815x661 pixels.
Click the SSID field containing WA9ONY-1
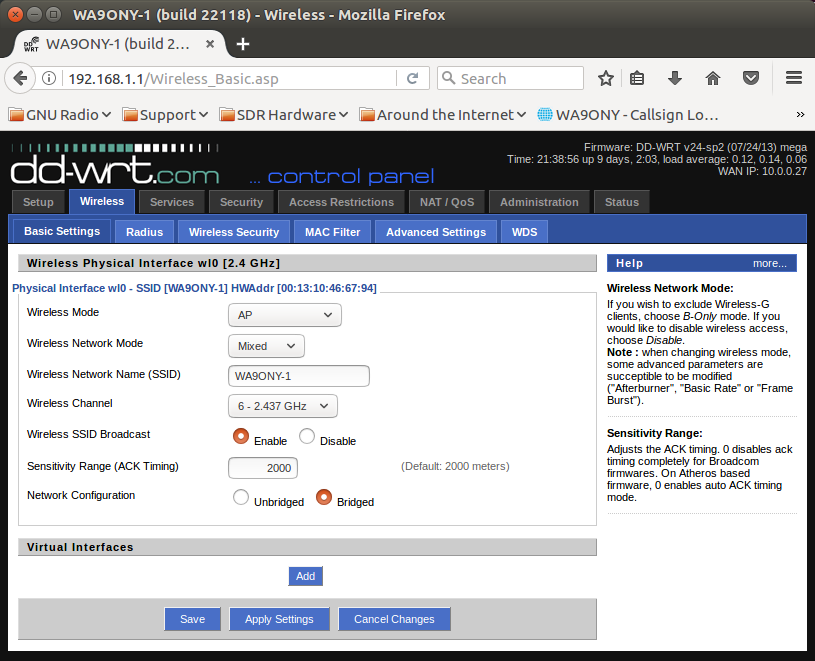pyautogui.click(x=299, y=376)
